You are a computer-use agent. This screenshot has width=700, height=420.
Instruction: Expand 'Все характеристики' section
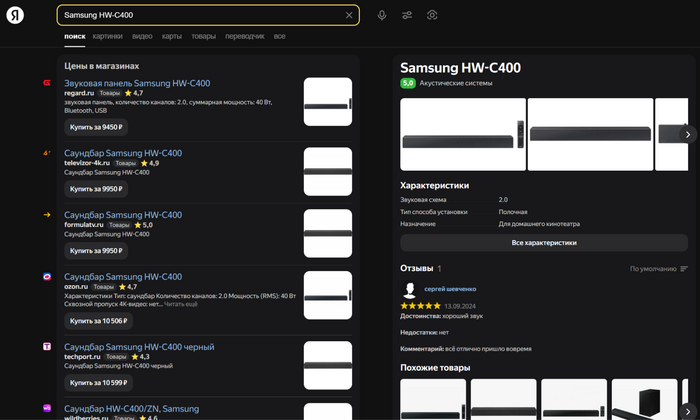544,243
